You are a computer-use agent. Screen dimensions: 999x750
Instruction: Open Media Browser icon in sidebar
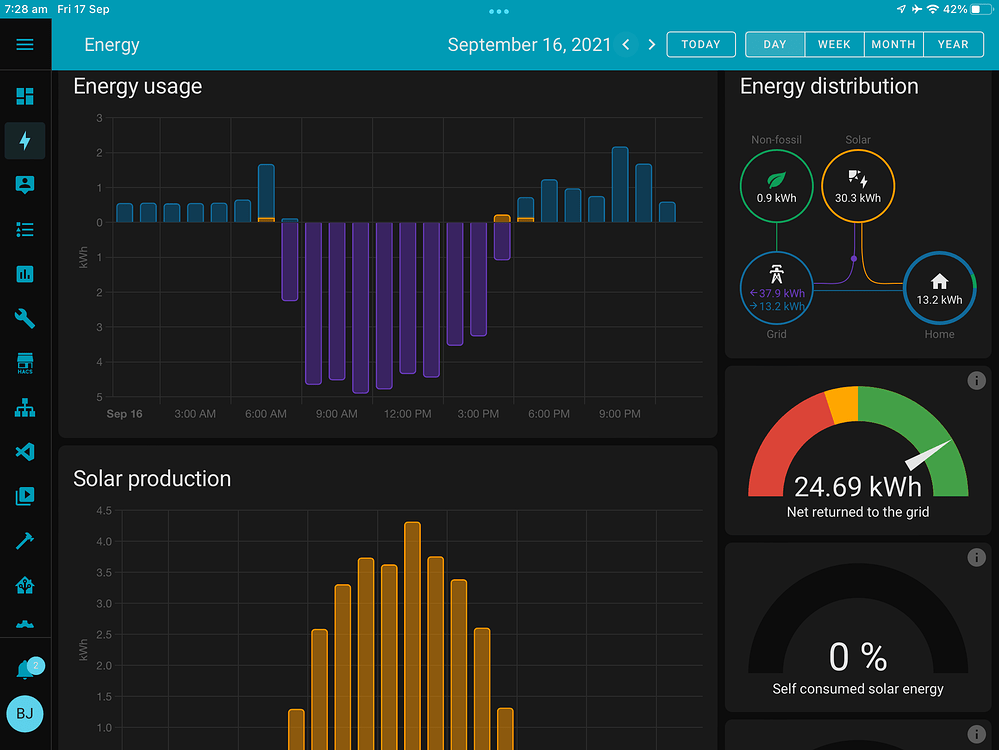(x=25, y=496)
